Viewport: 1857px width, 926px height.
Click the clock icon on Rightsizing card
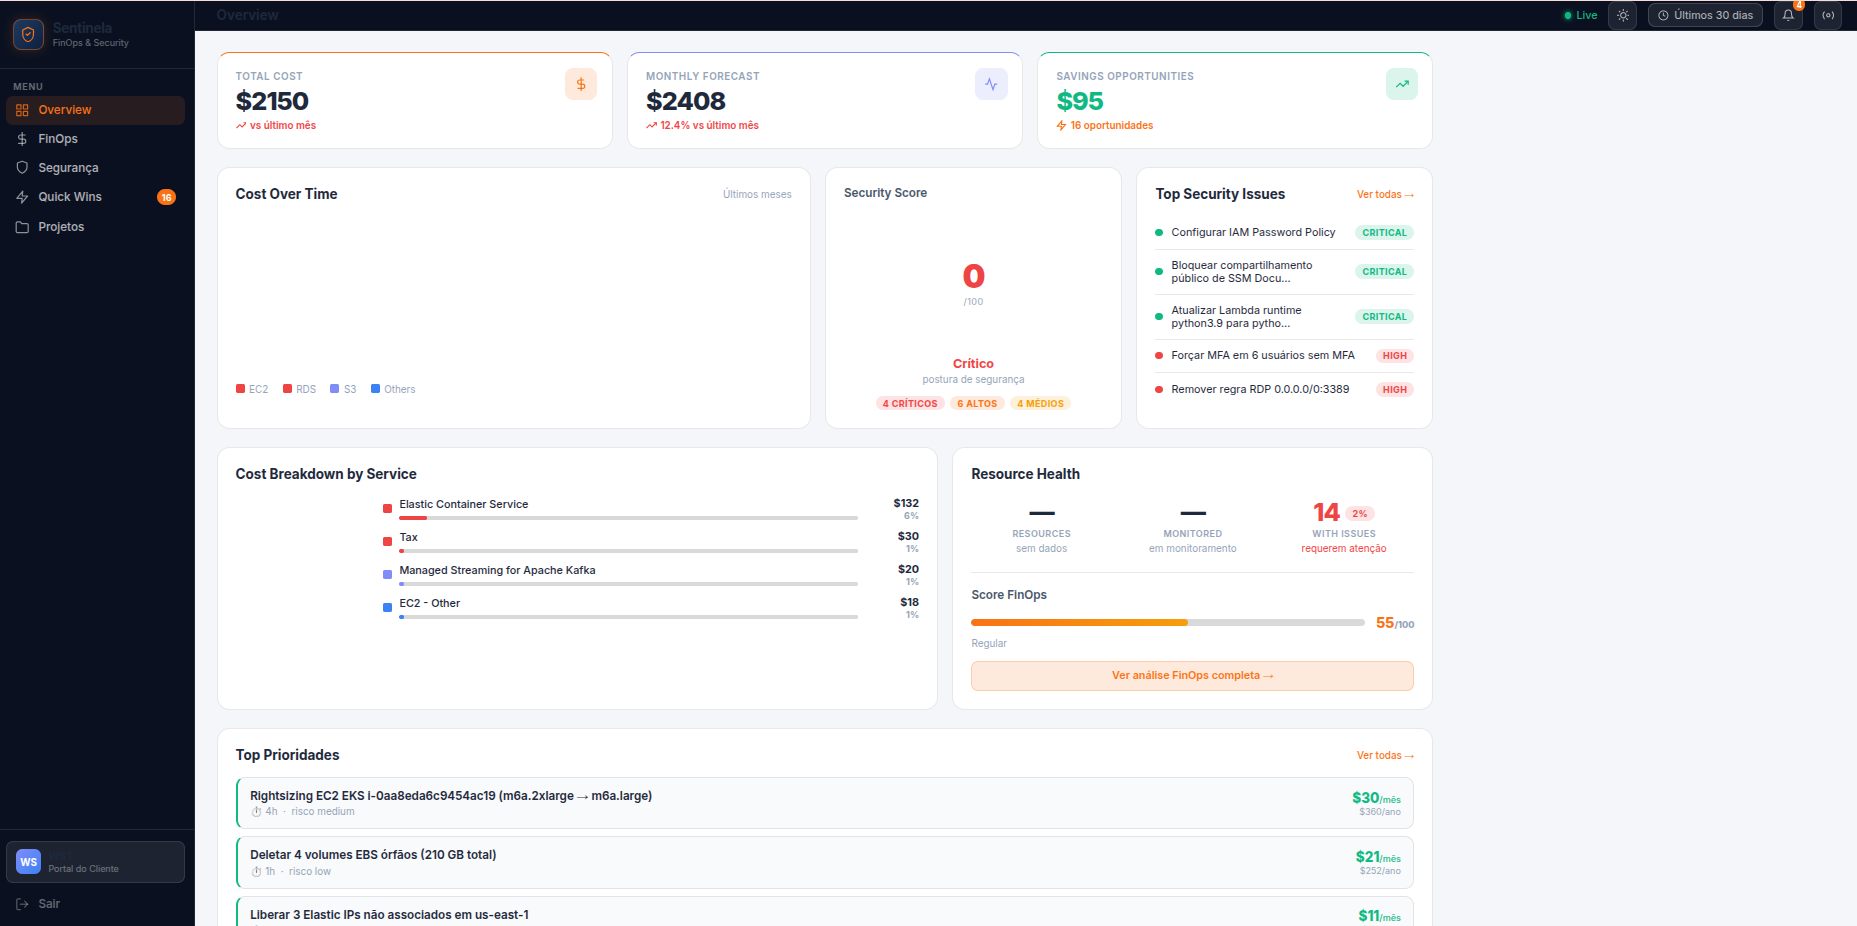256,812
